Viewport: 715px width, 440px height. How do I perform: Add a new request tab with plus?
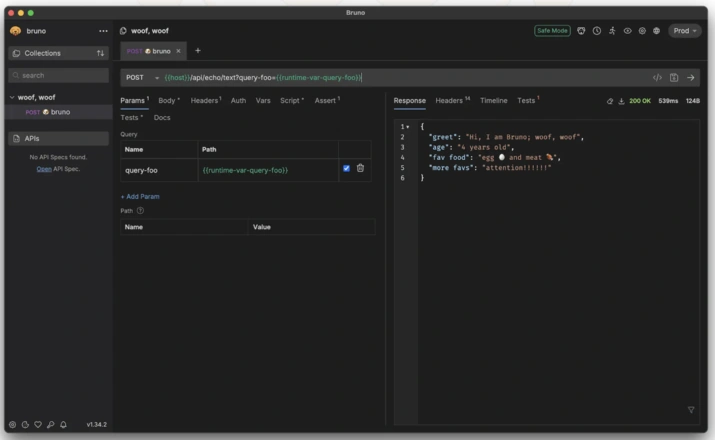pyautogui.click(x=198, y=51)
